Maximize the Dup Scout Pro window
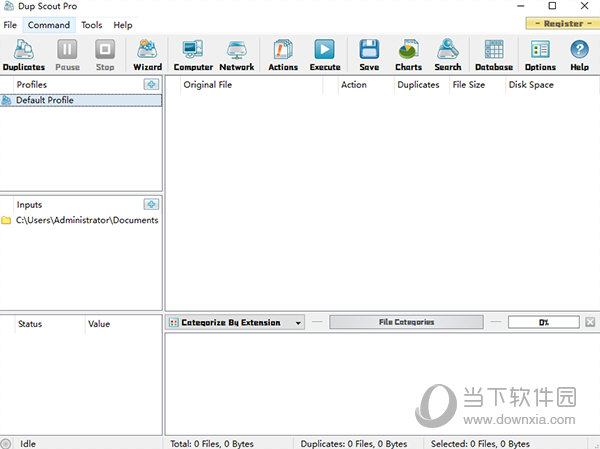Screen dimensions: 600x449 point(552,6)
